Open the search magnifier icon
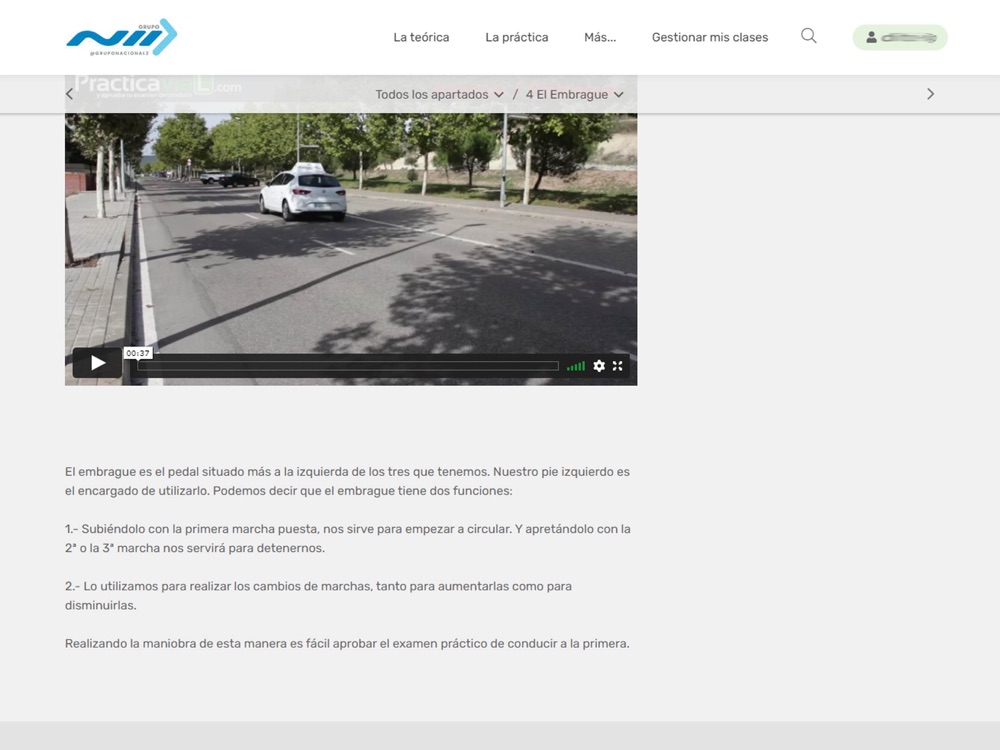 809,36
